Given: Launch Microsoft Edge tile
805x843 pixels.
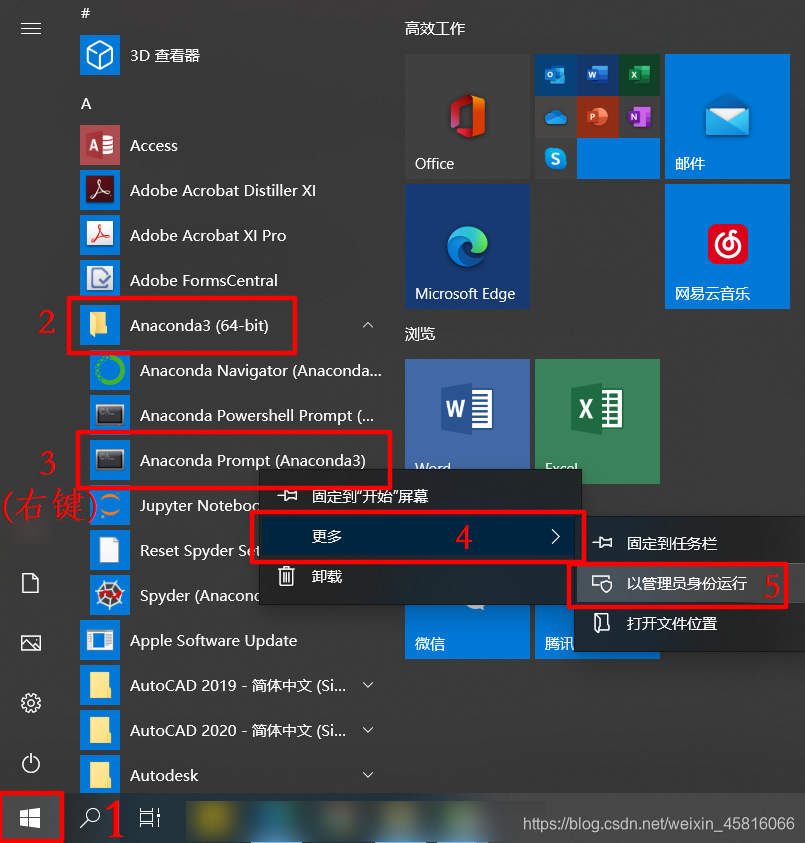Looking at the screenshot, I should coord(467,246).
